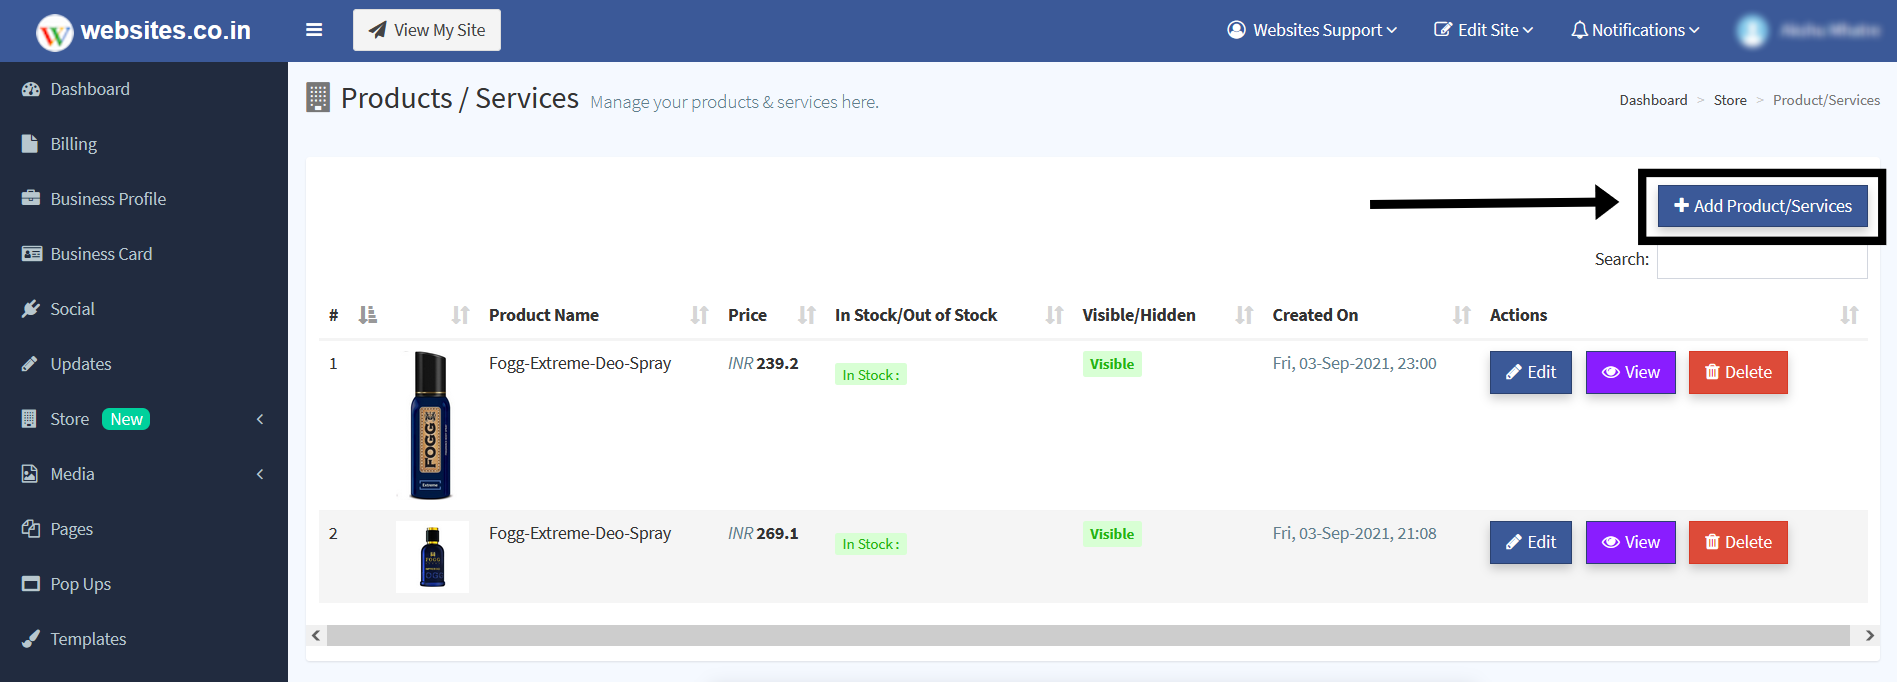The width and height of the screenshot is (1897, 682).
Task: Click the user profile avatar
Action: pyautogui.click(x=1752, y=31)
